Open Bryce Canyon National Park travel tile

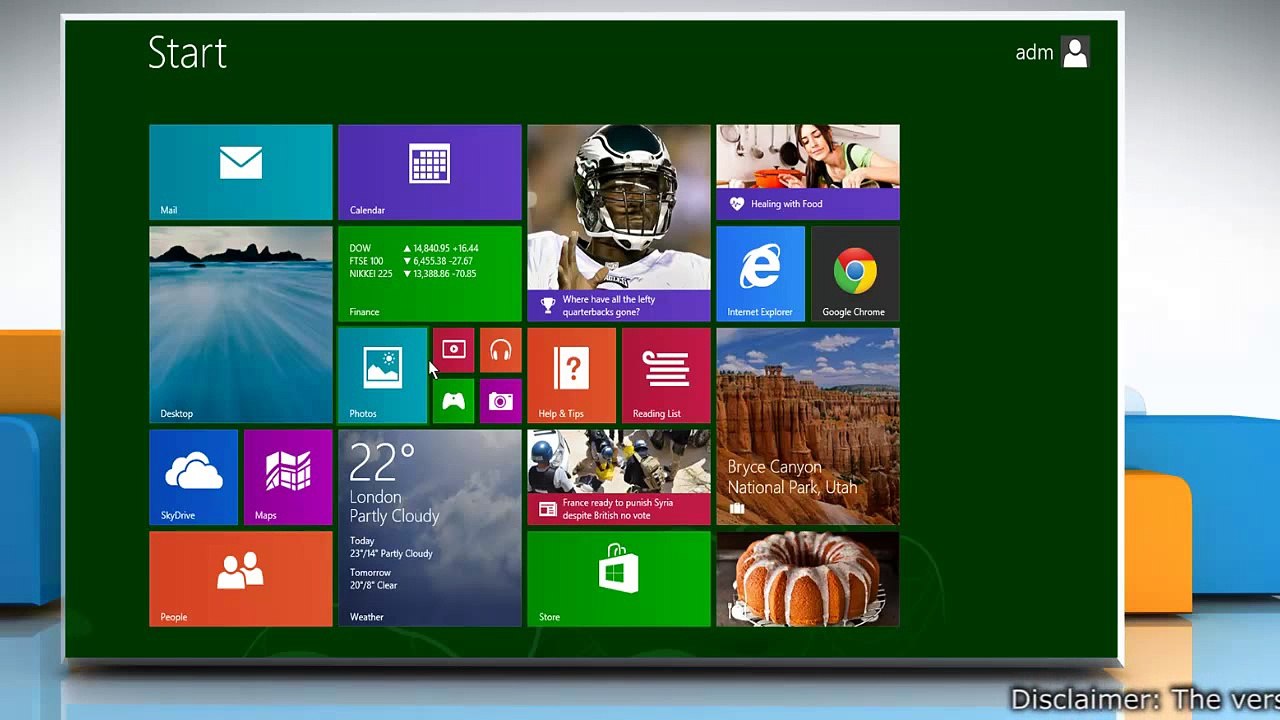[x=807, y=427]
